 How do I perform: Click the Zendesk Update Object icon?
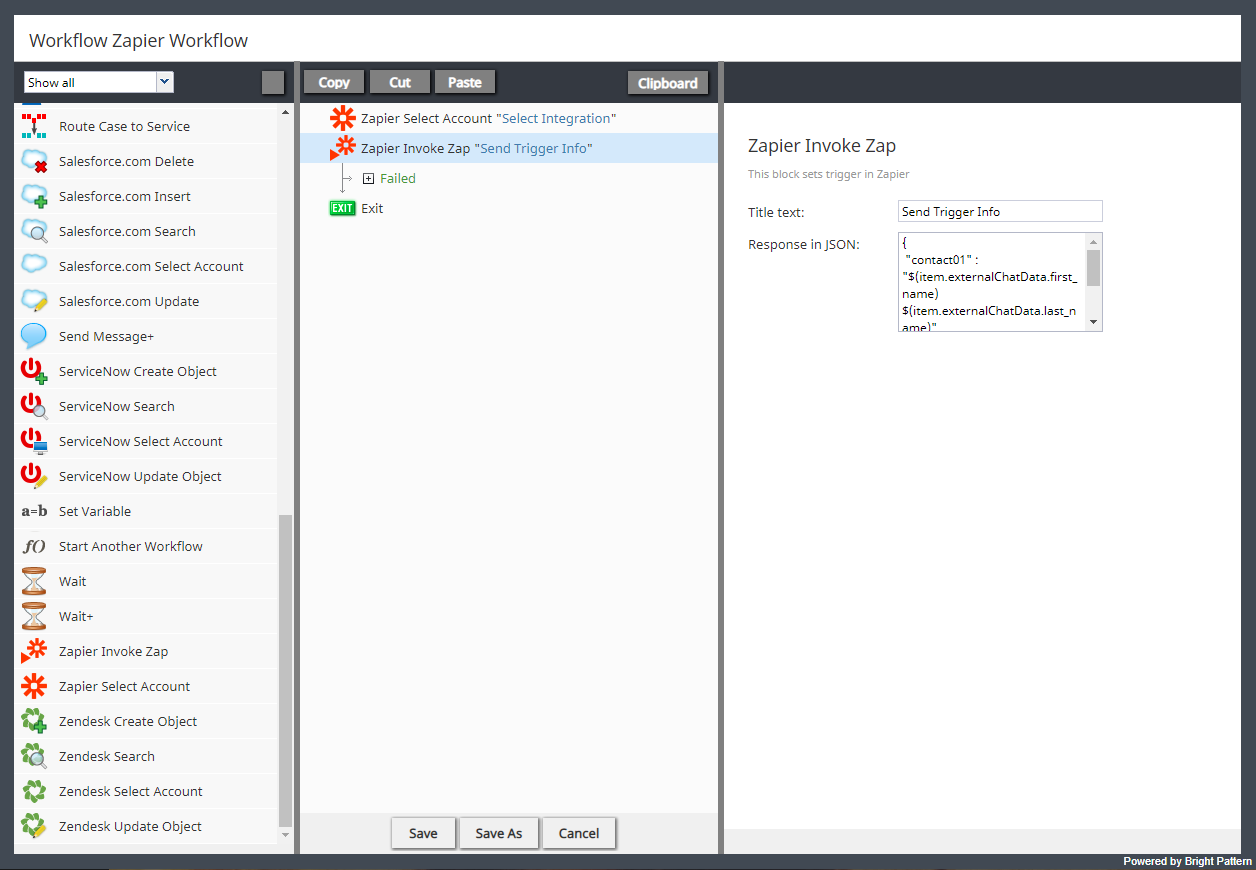point(34,826)
